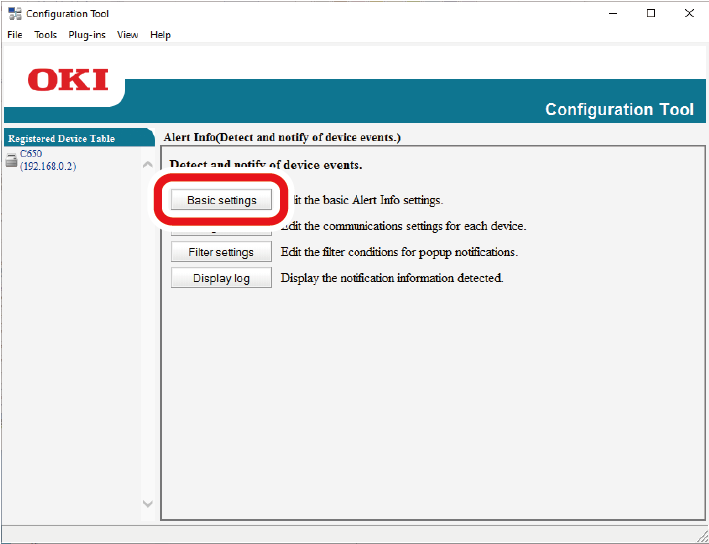Click the Basic settings button

(x=221, y=200)
